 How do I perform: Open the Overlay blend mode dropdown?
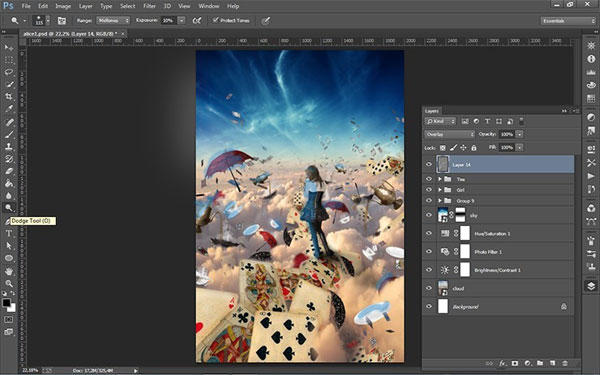tap(450, 134)
